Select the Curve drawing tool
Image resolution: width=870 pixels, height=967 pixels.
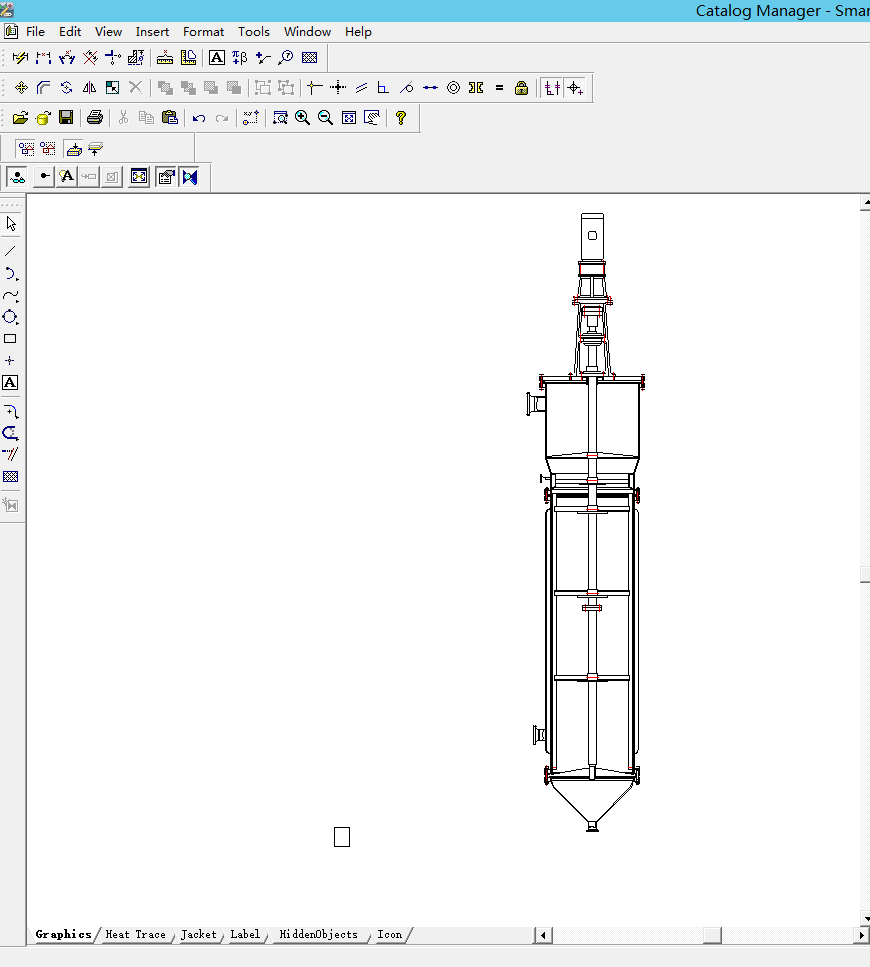click(x=10, y=296)
